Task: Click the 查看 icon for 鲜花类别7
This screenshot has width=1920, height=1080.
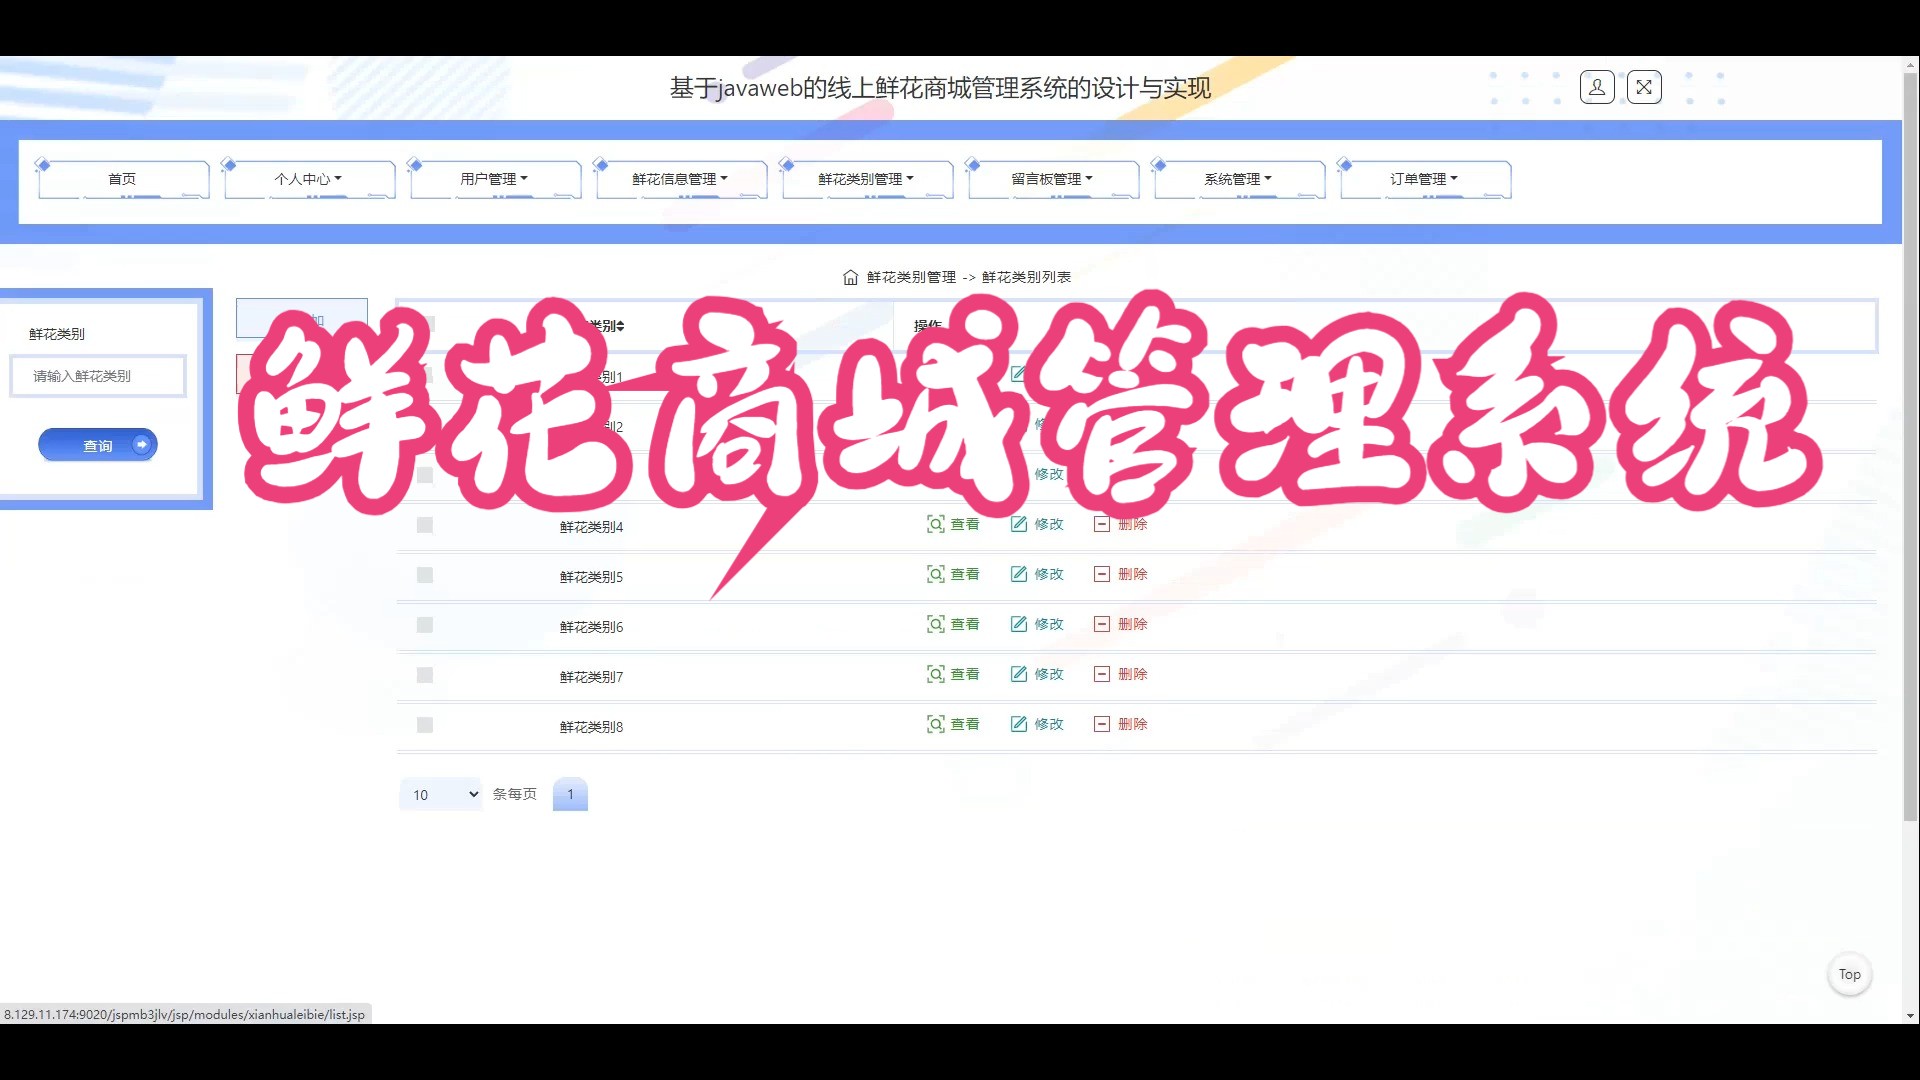Action: [936, 674]
